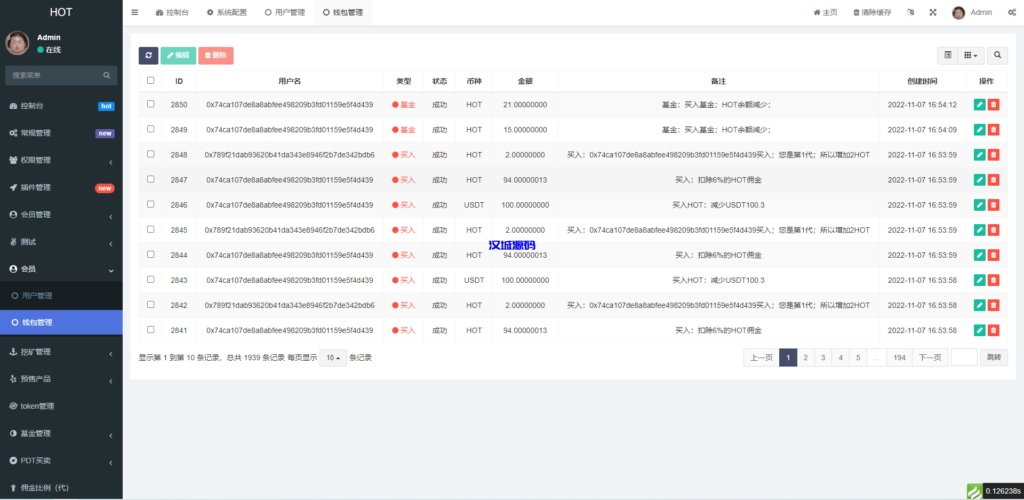Check the select-all checkbox in the table header
The width and height of the screenshot is (1024, 500).
(151, 80)
